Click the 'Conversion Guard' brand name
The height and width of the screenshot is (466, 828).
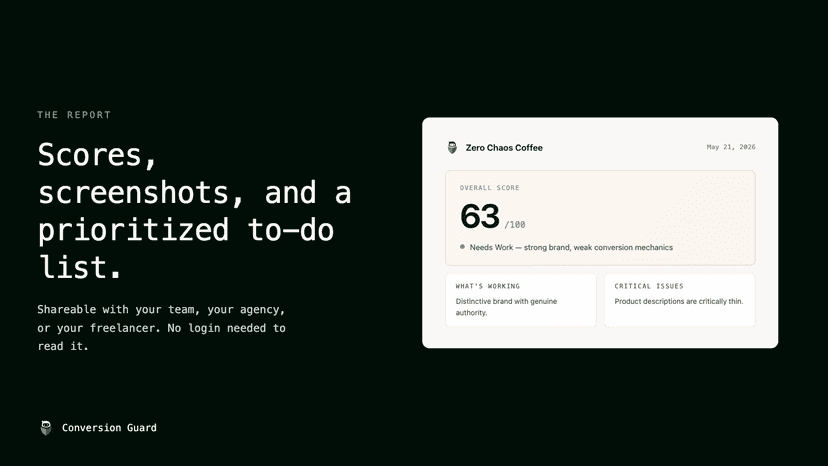109,427
